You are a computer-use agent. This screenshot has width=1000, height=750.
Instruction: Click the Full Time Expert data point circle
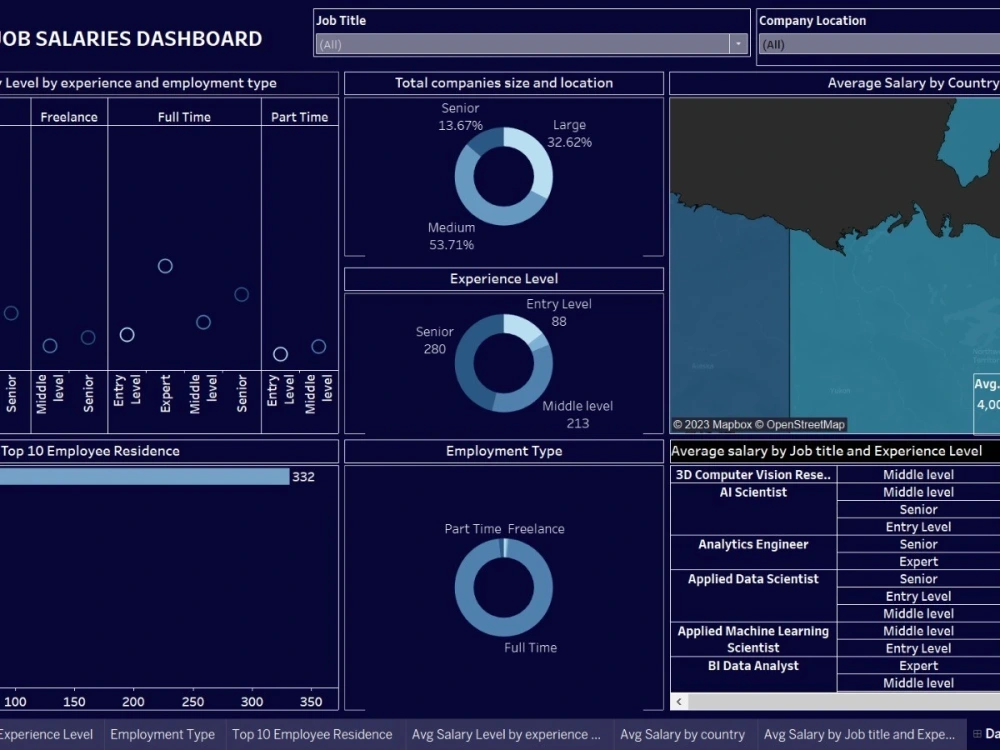point(165,266)
